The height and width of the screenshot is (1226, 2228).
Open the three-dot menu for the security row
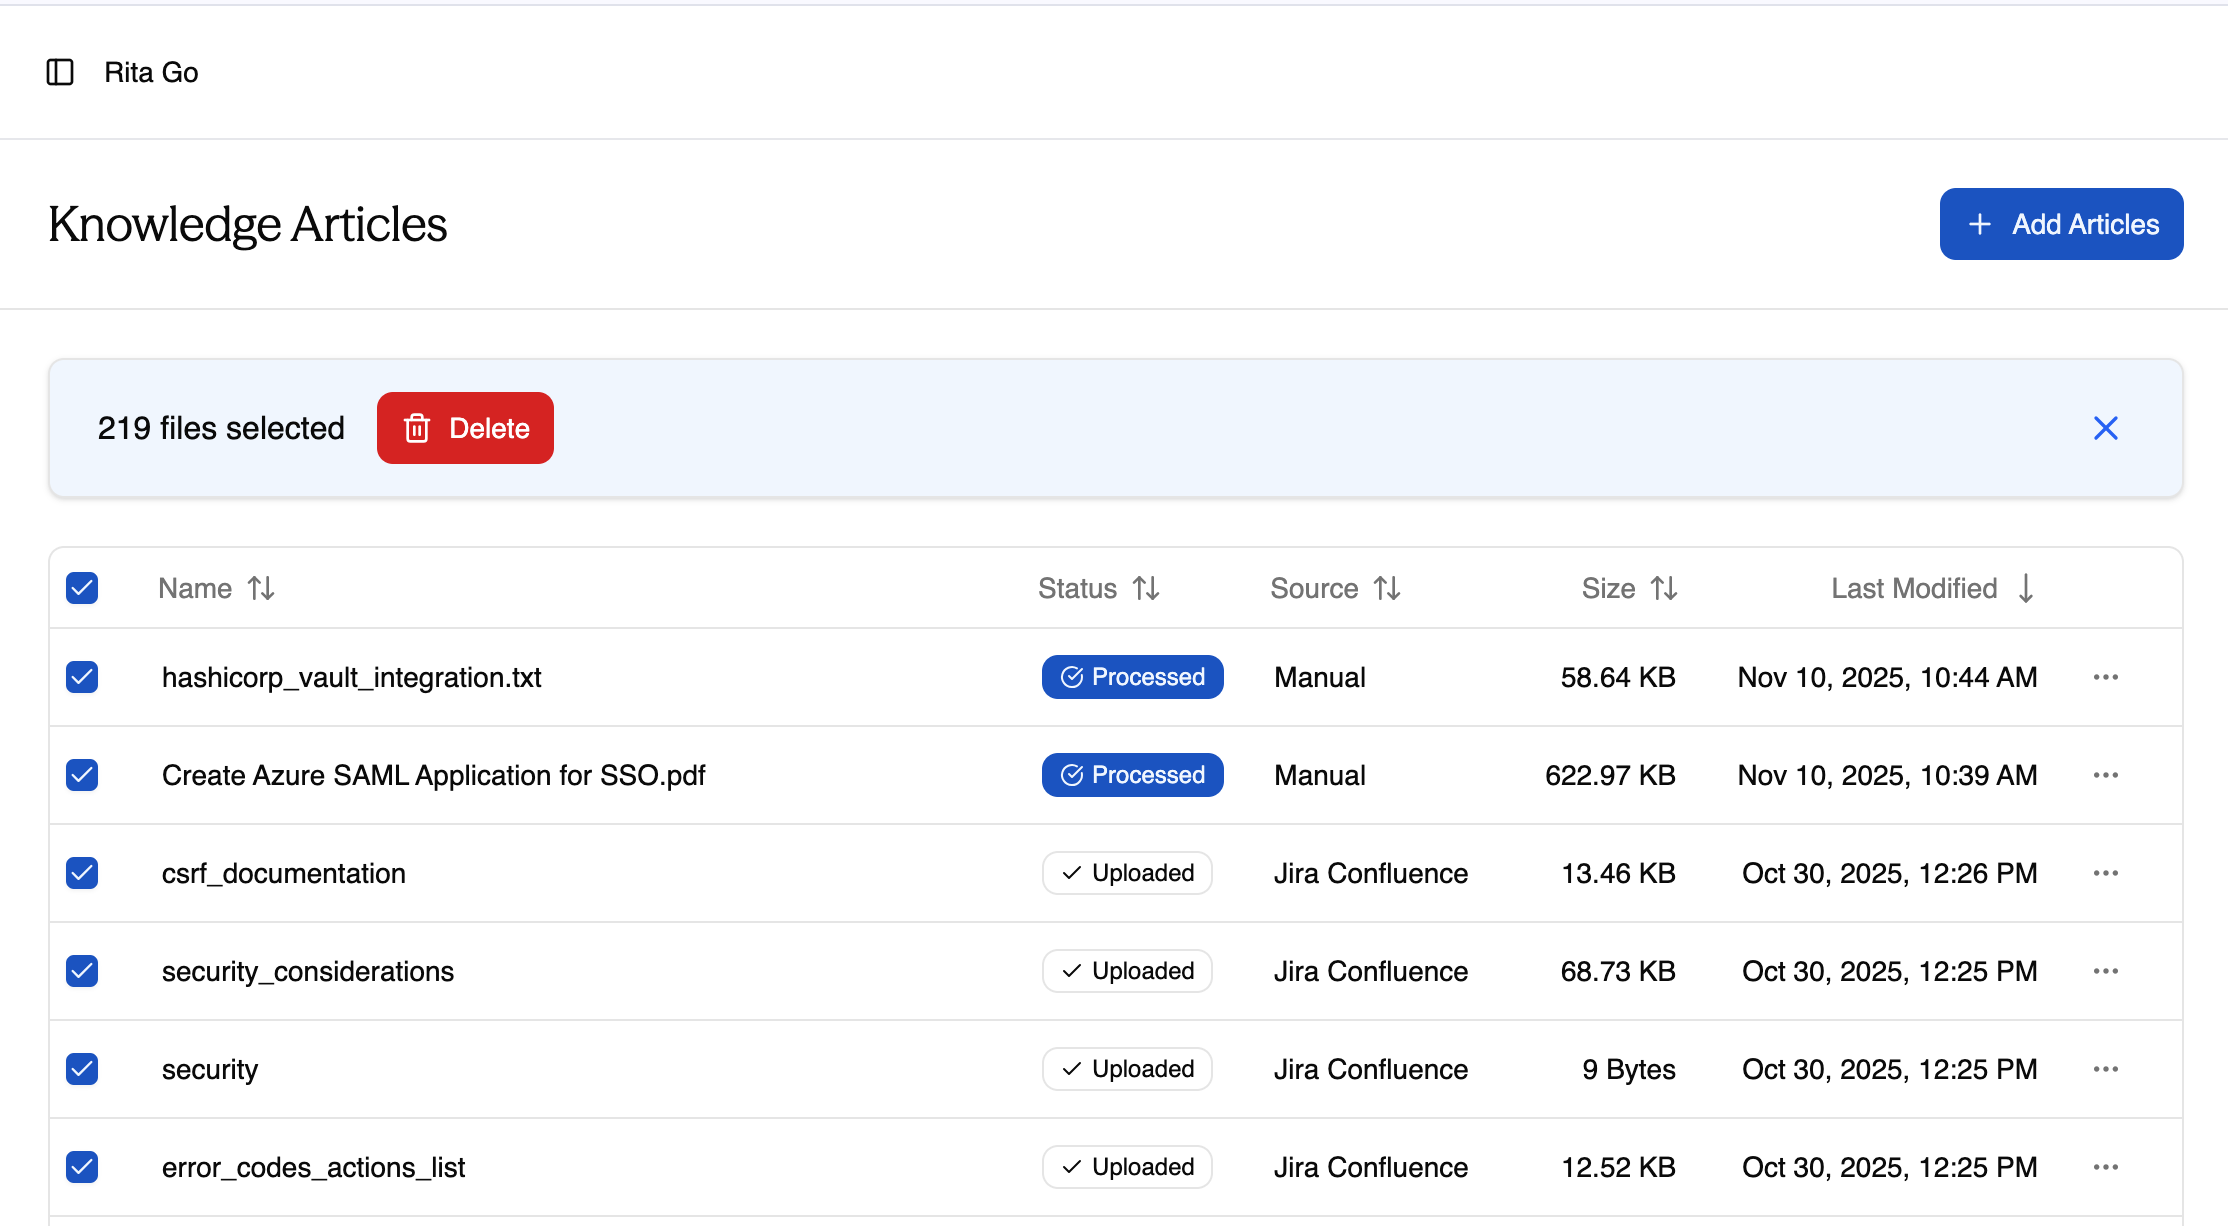(x=2105, y=1069)
